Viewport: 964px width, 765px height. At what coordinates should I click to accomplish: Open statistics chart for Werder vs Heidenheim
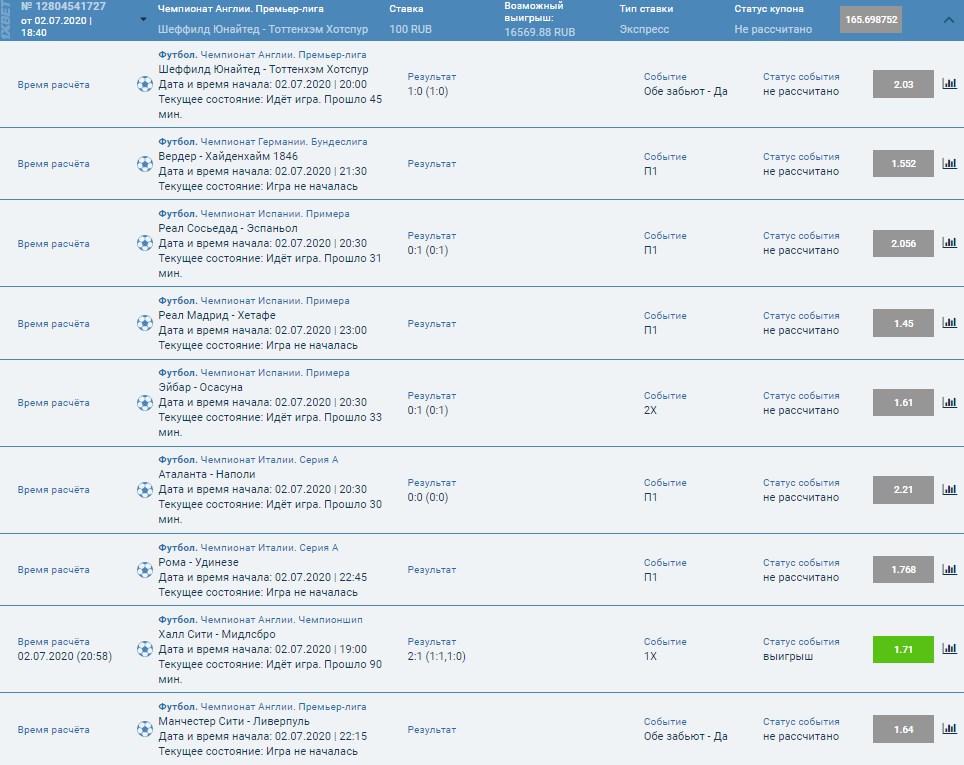point(949,163)
